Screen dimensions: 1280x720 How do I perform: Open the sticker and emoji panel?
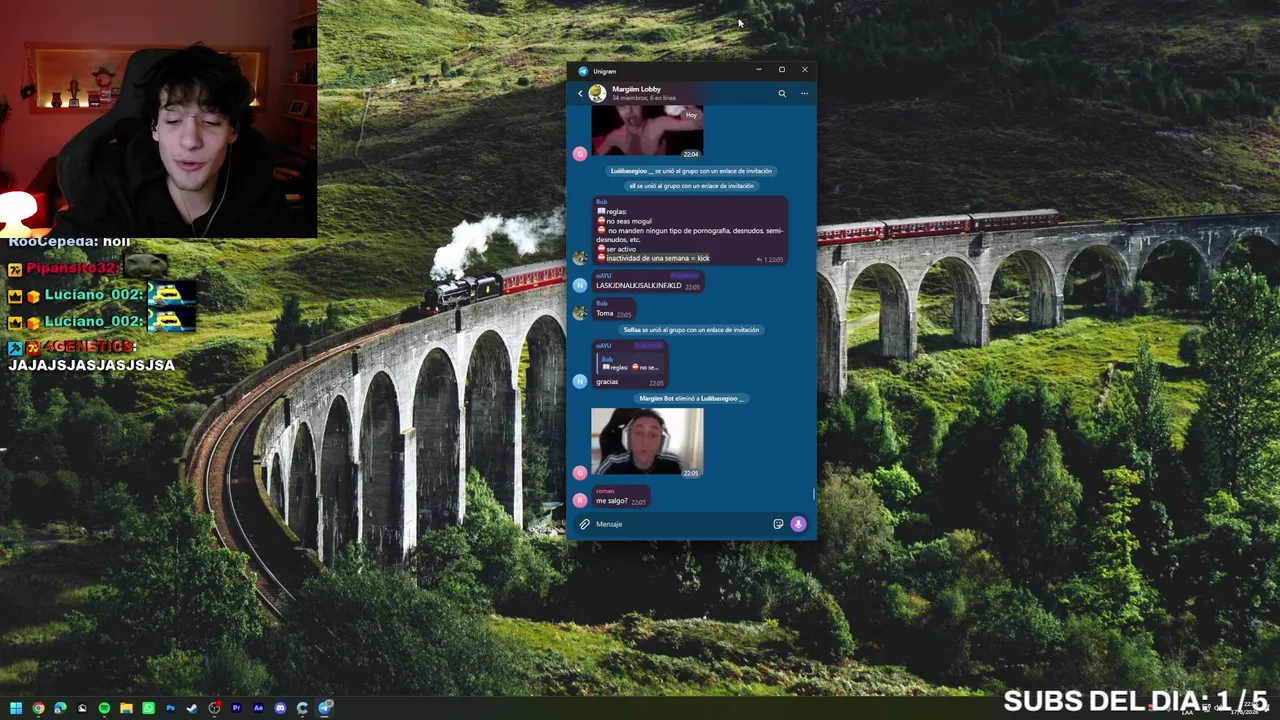(778, 524)
